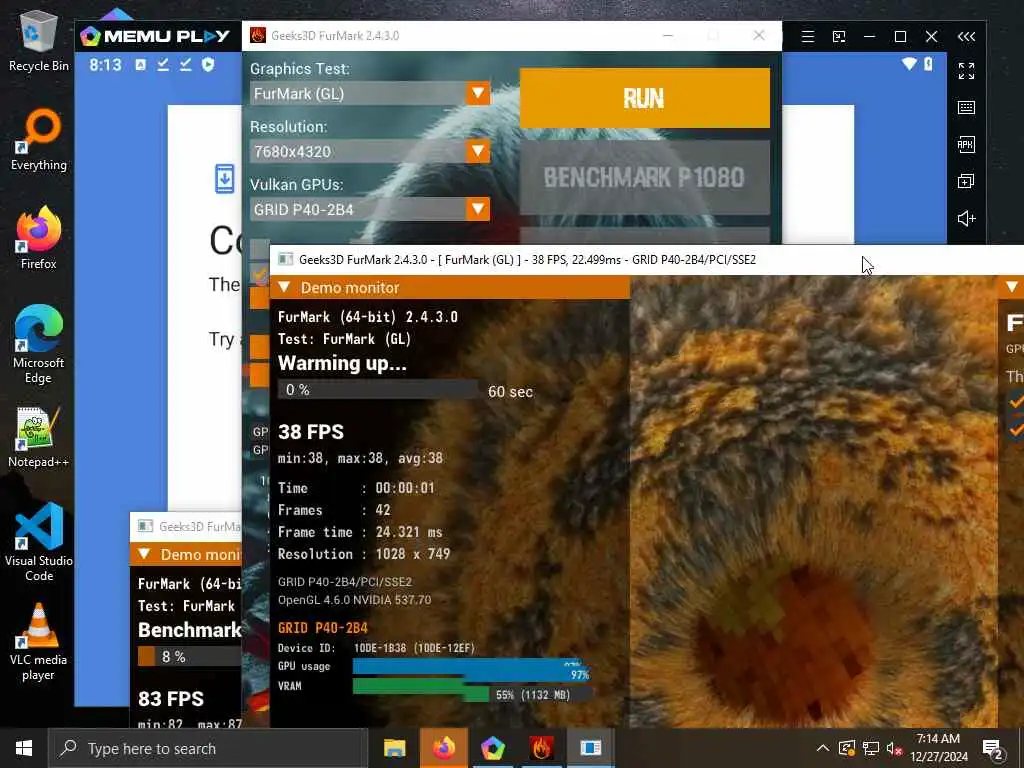The width and height of the screenshot is (1024, 768).
Task: Click the first download-done checkmark notification icon in Android status bar
Action: point(163,65)
